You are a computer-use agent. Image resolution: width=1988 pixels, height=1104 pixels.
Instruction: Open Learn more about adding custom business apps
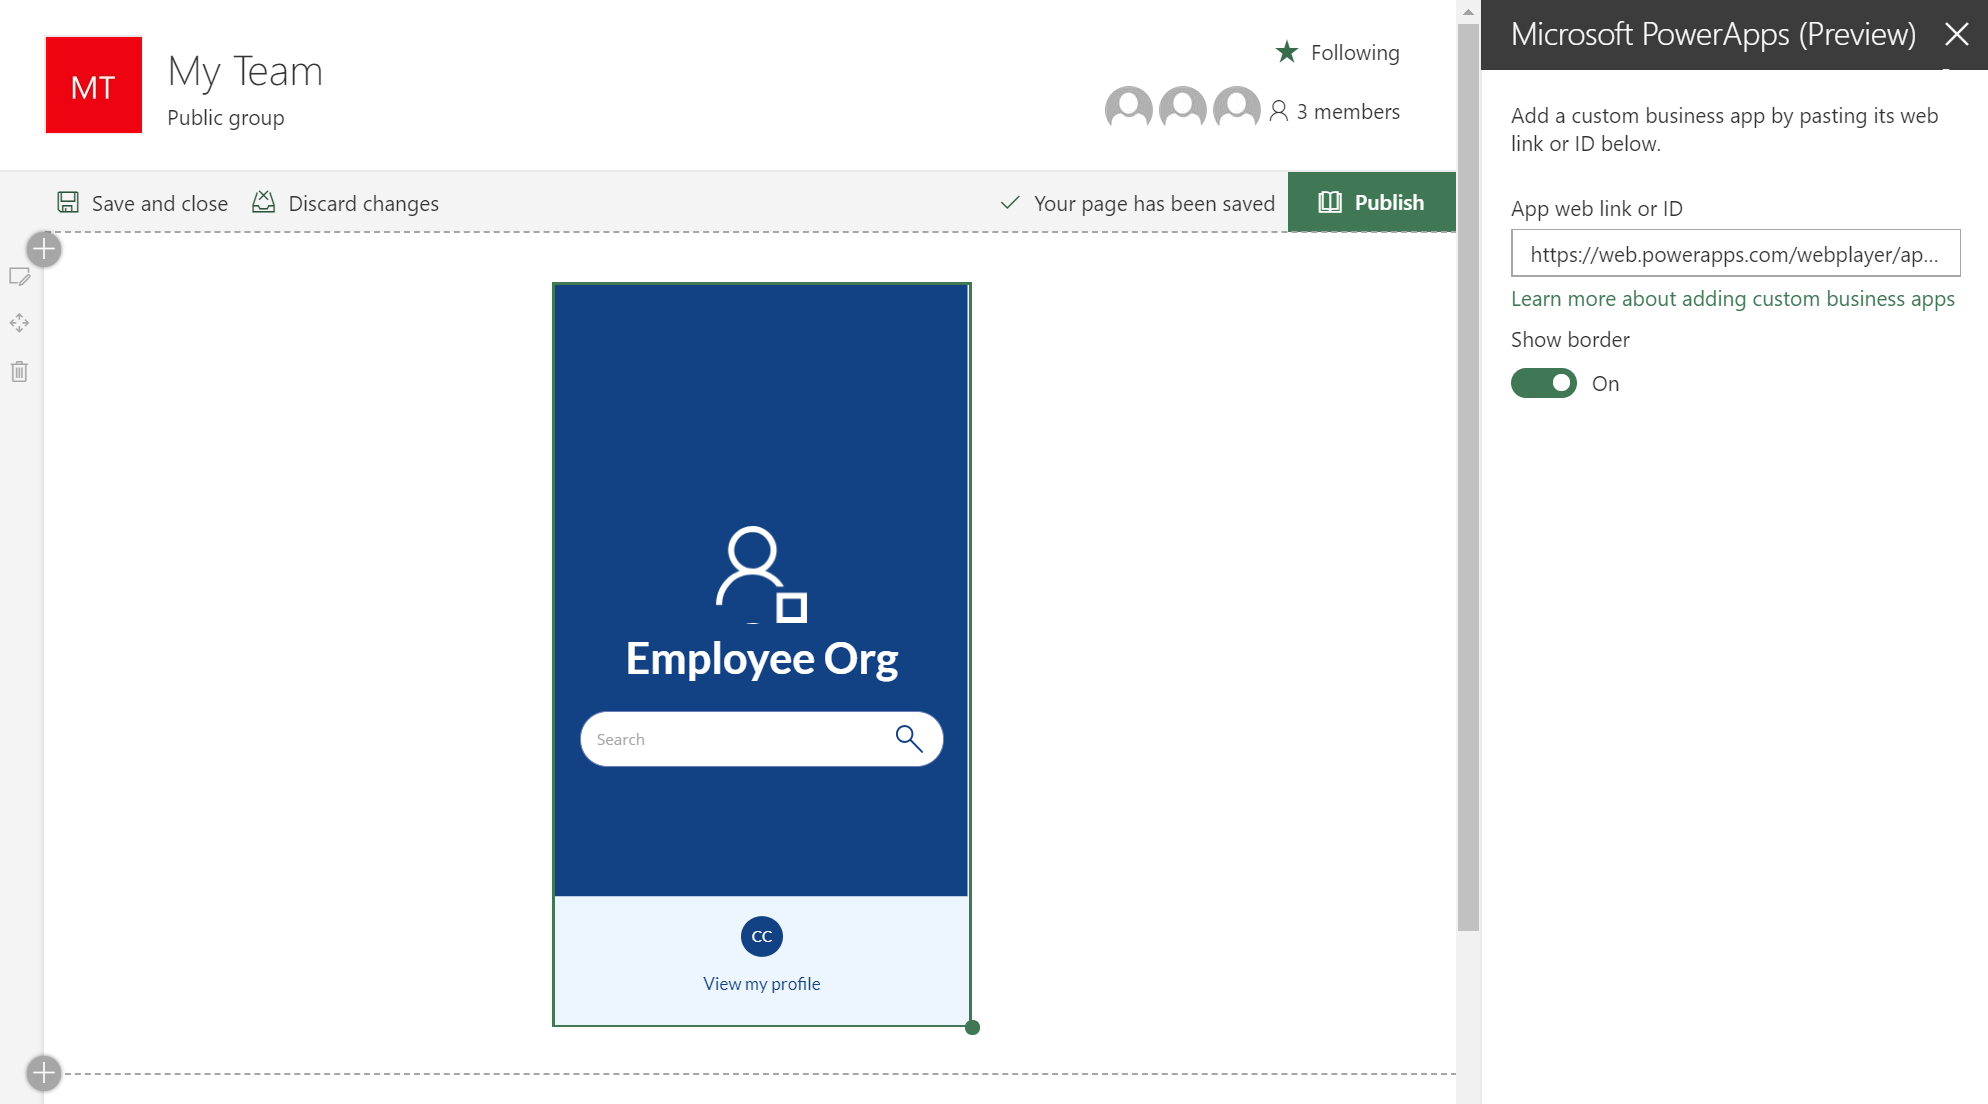click(1733, 298)
